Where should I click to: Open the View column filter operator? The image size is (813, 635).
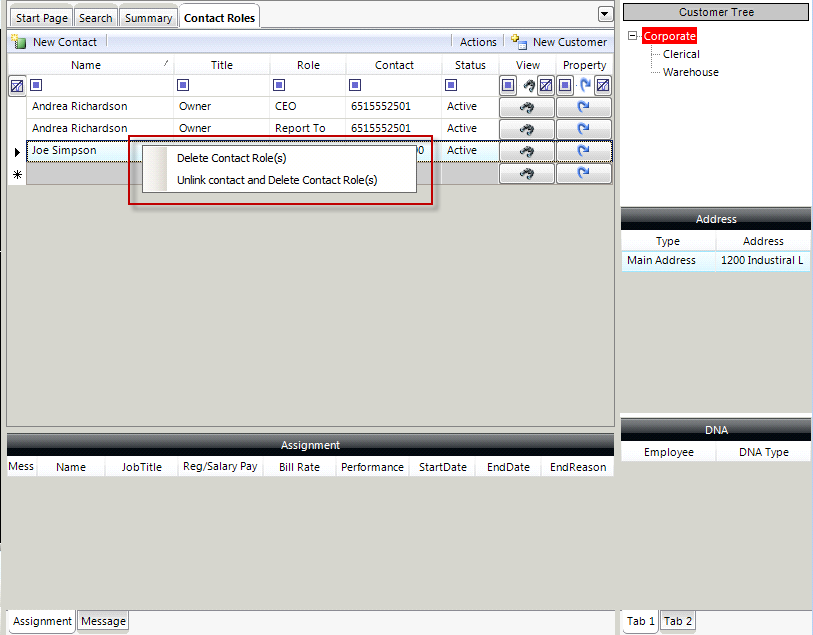point(508,85)
